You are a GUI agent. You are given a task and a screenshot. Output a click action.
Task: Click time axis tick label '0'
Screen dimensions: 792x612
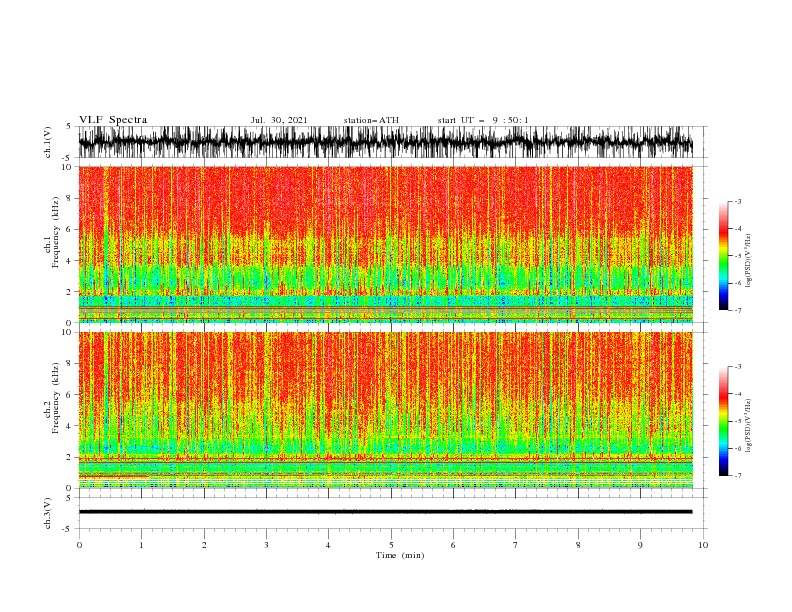click(x=79, y=545)
